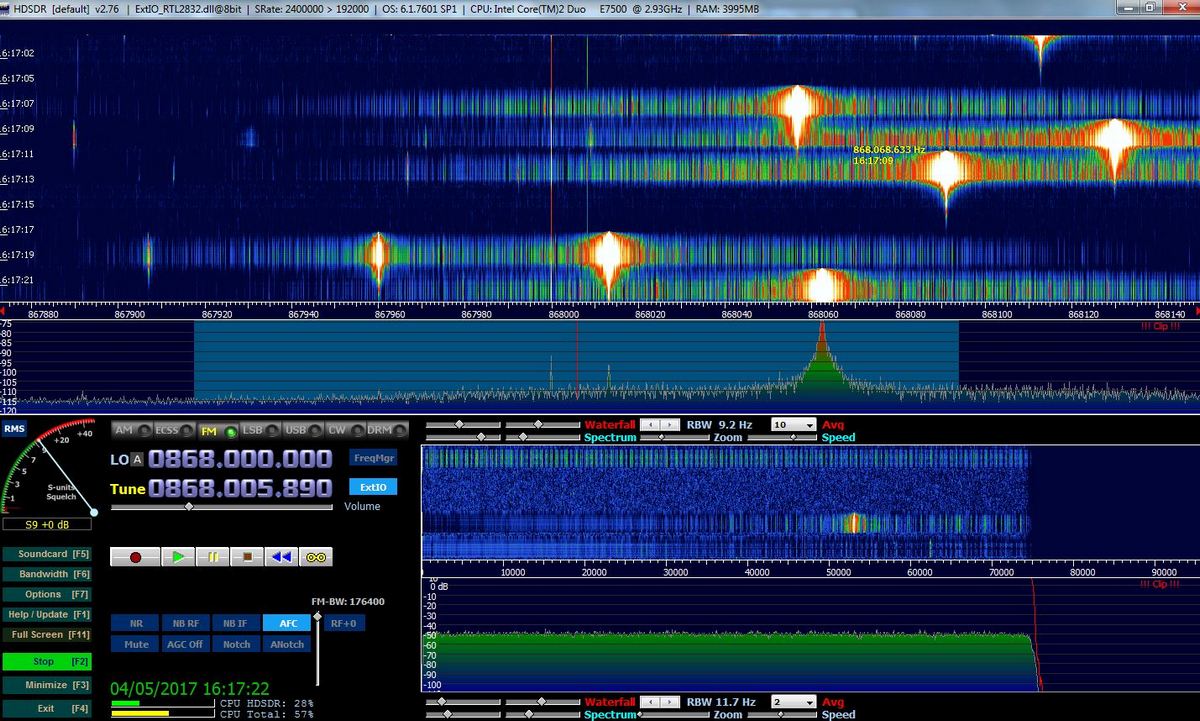Enable the Mute toggle
Screen dimensions: 1200x721
click(137, 644)
